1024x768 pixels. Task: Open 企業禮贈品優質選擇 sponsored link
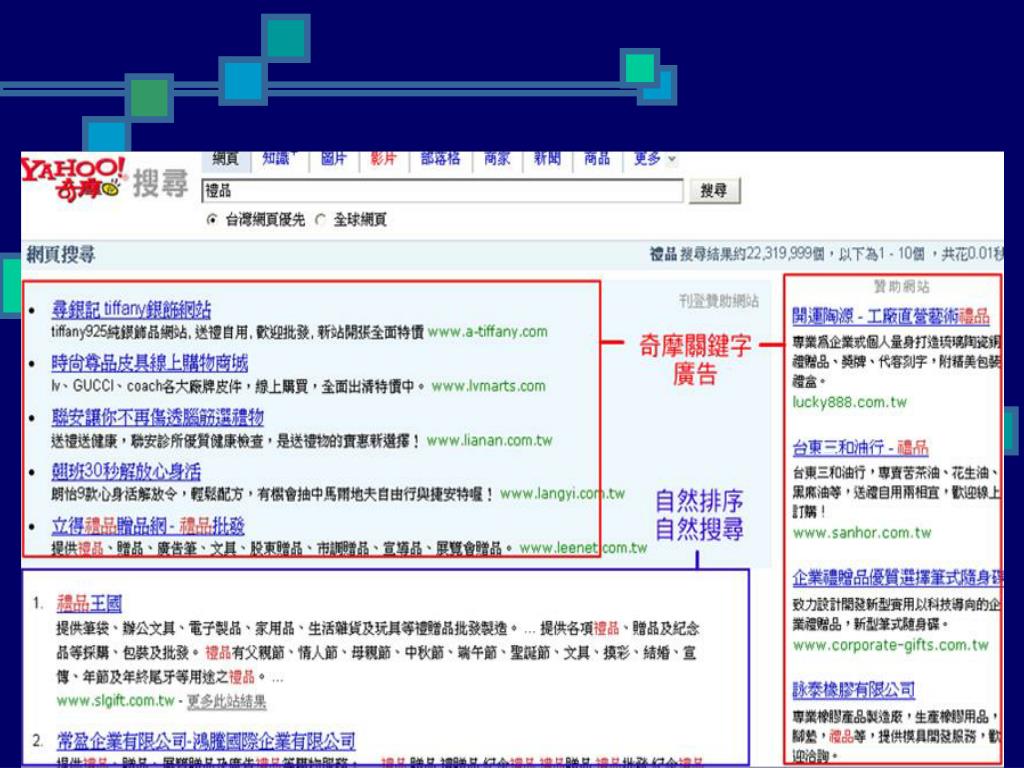pyautogui.click(x=897, y=578)
